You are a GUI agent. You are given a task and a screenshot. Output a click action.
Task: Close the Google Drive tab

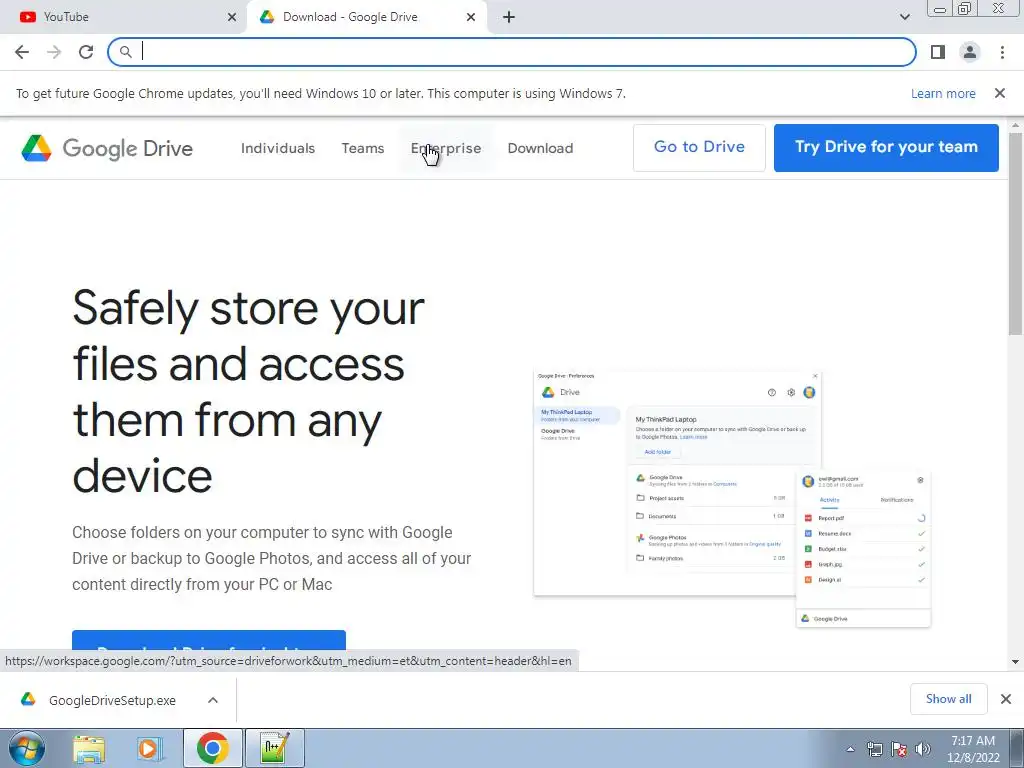[x=471, y=17]
